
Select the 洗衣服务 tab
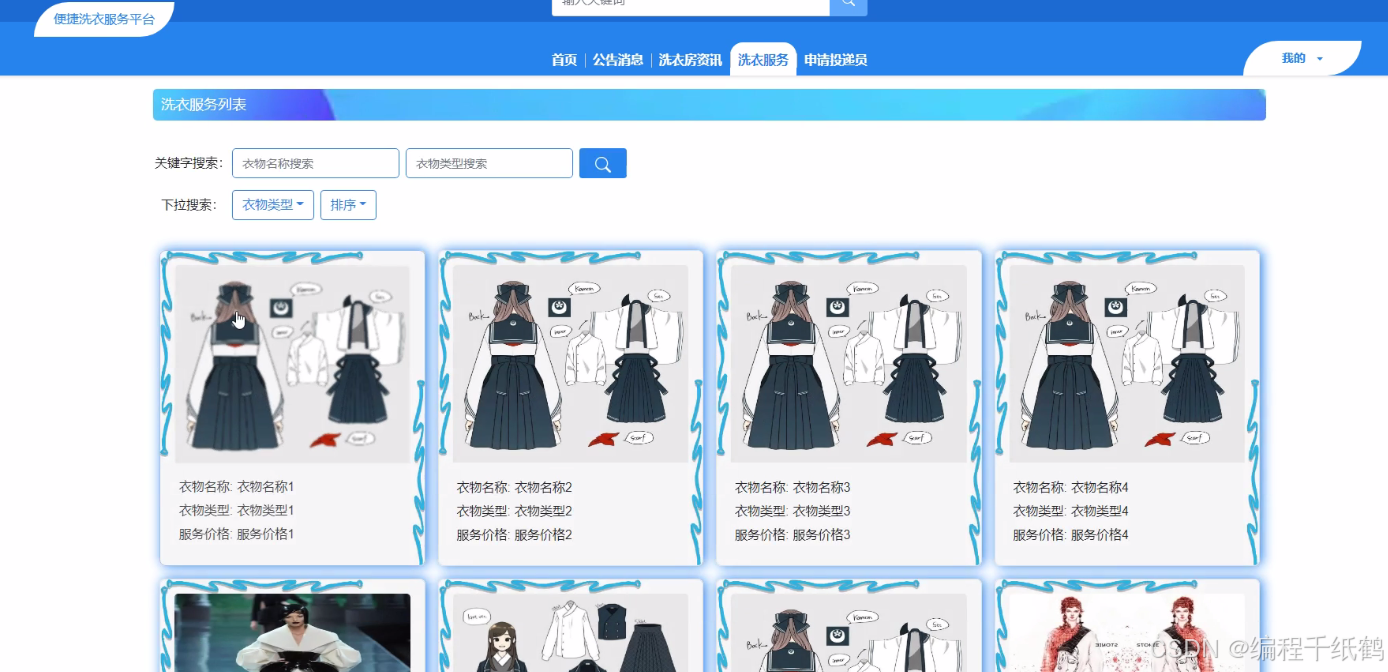tap(763, 60)
